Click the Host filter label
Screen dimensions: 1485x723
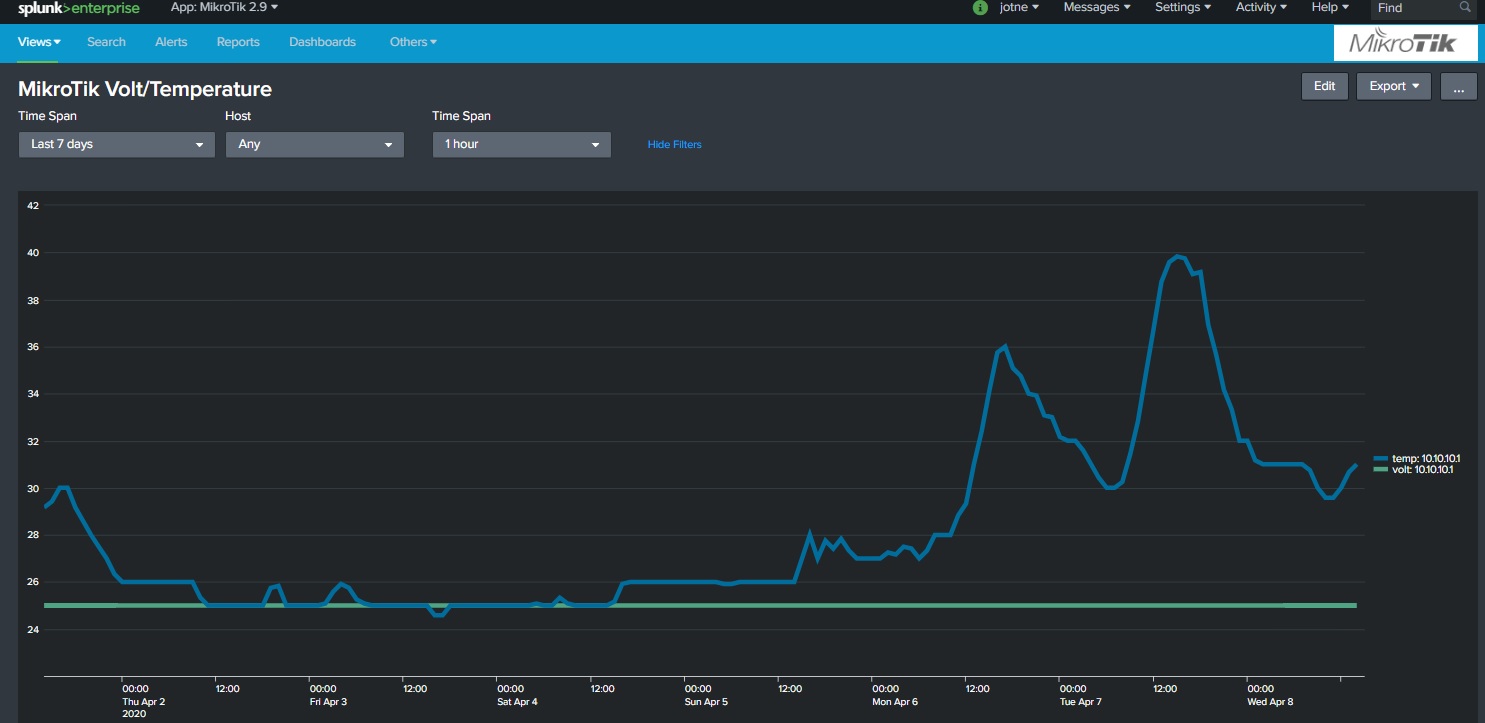pyautogui.click(x=238, y=116)
